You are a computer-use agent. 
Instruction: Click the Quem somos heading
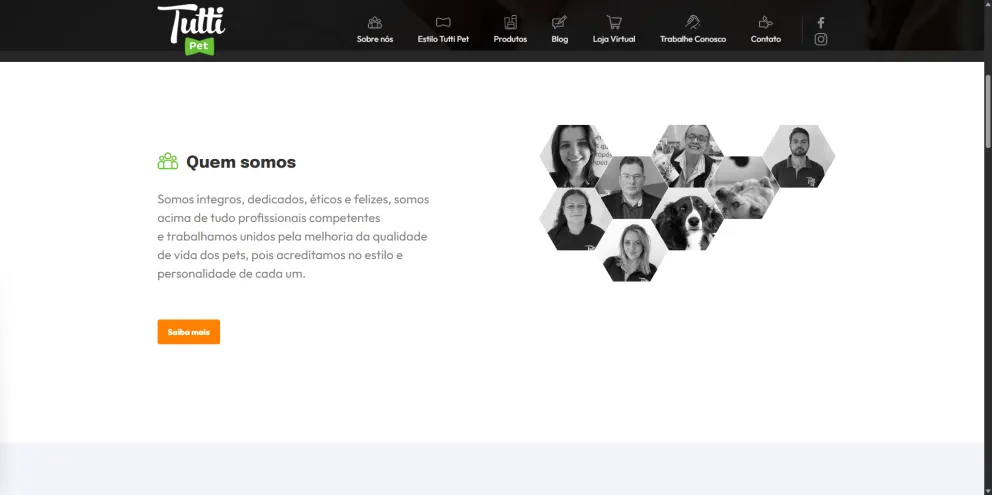click(x=240, y=162)
